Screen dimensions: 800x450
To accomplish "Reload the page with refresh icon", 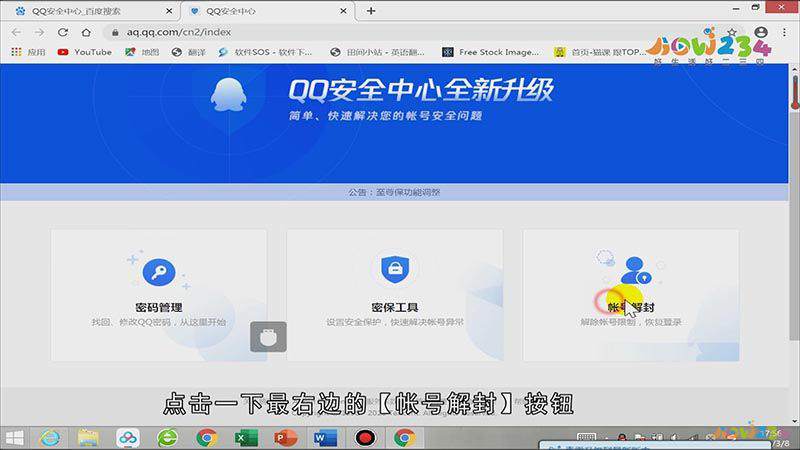I will pos(63,32).
